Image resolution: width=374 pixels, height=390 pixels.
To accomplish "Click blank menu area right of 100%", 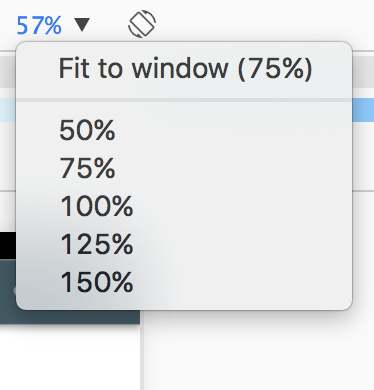I will (x=242, y=206).
